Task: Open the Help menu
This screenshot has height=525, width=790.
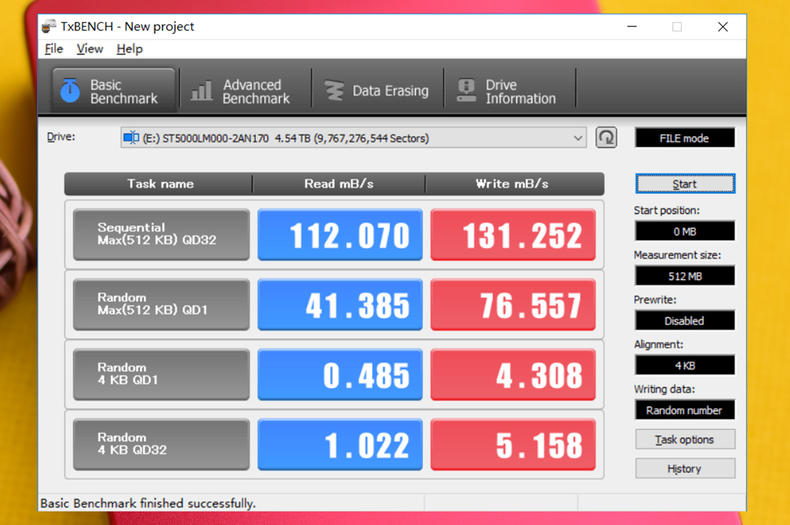Action: (x=129, y=49)
